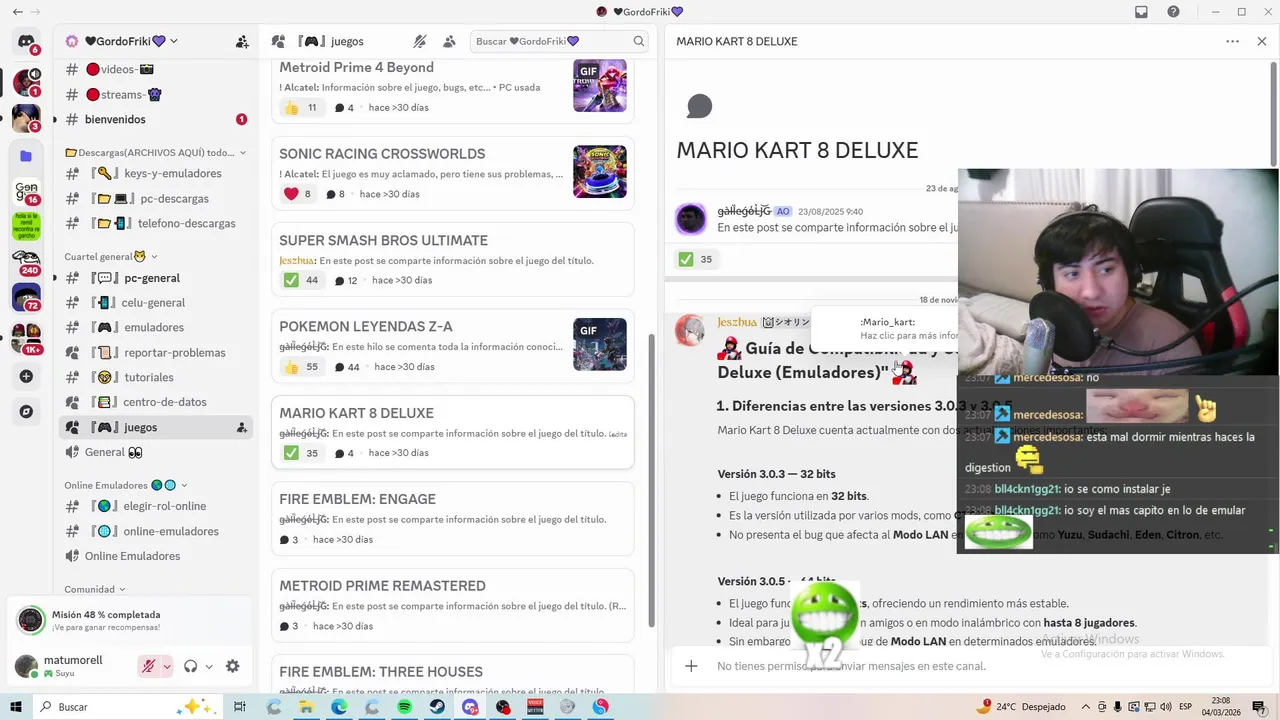Toggle thumbs-up reaction on Metroid Prime 4 Beyond

click(x=302, y=108)
